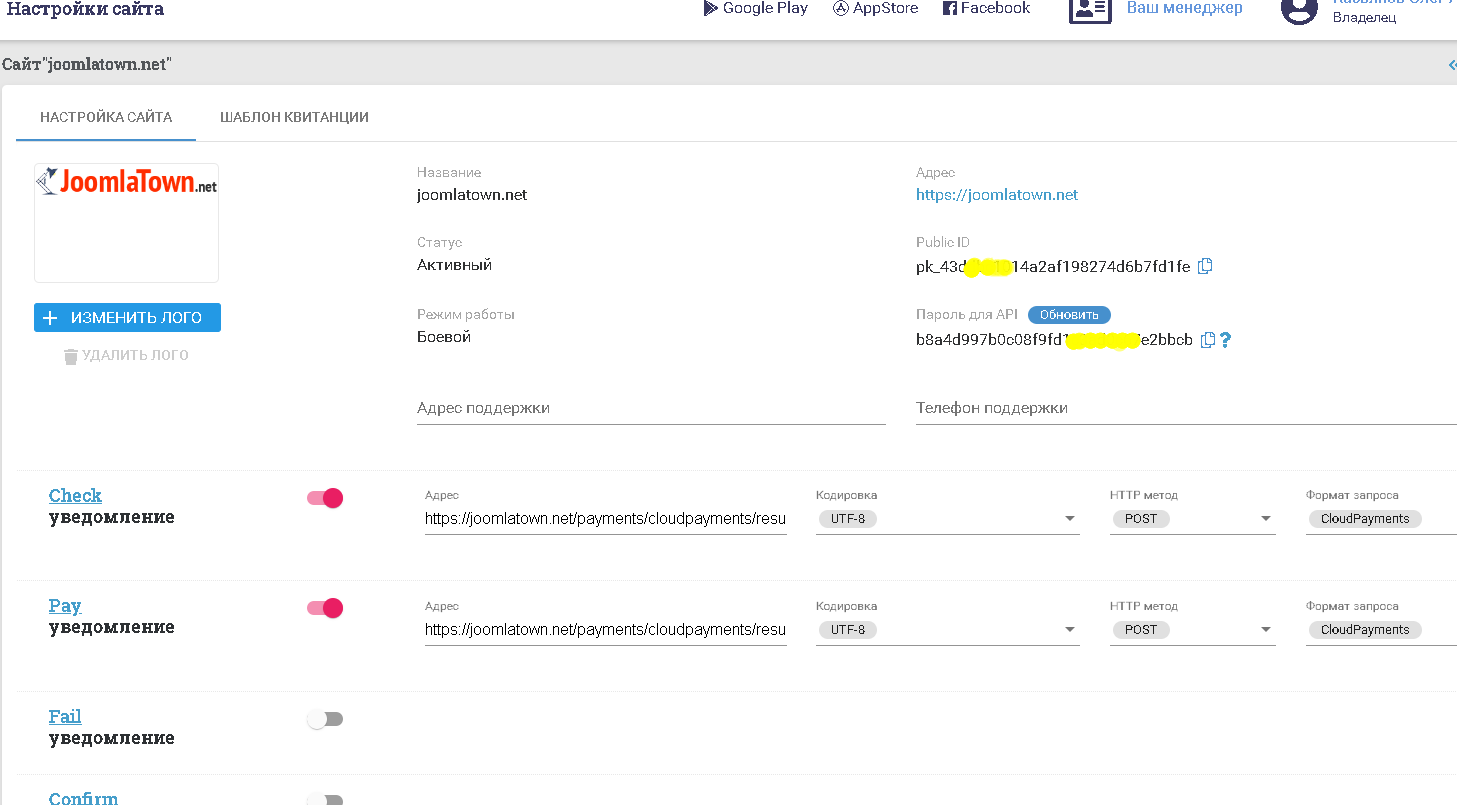The image size is (1457, 805).
Task: Disable the Check notification toggle
Action: pyautogui.click(x=325, y=498)
